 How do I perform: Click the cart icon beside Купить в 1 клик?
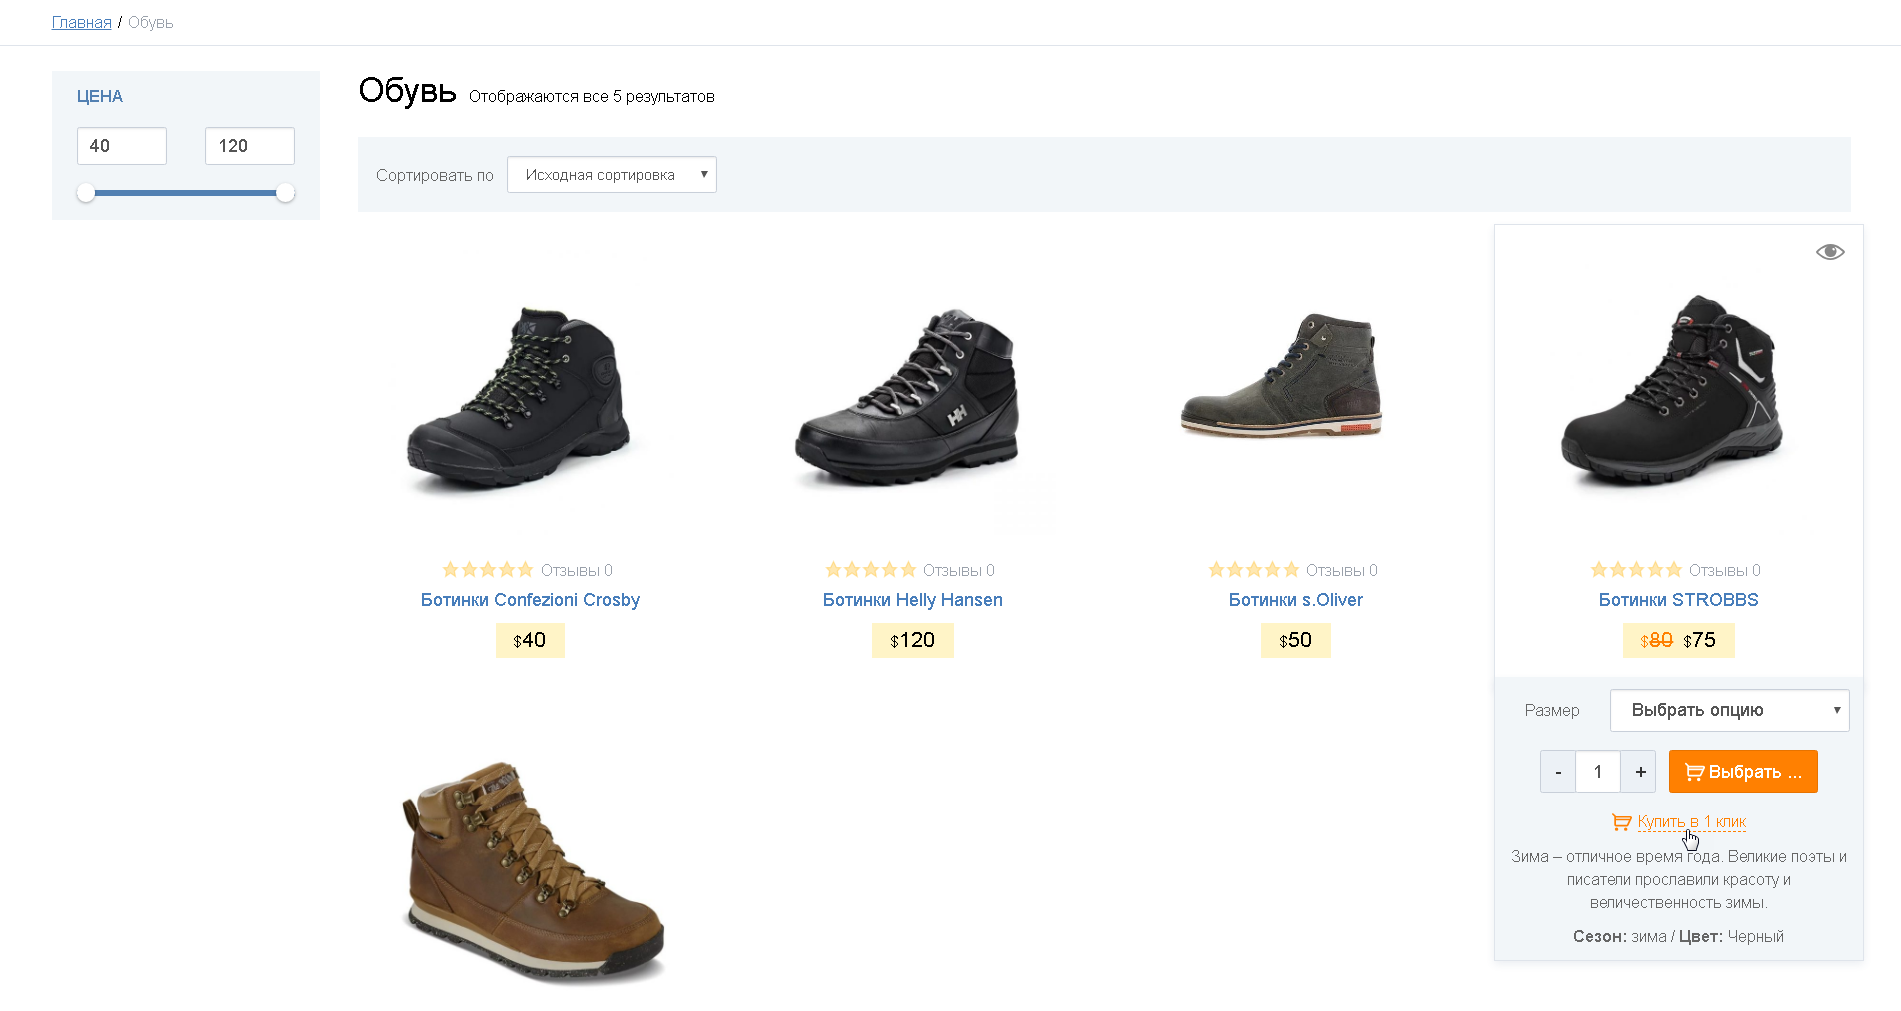1621,822
